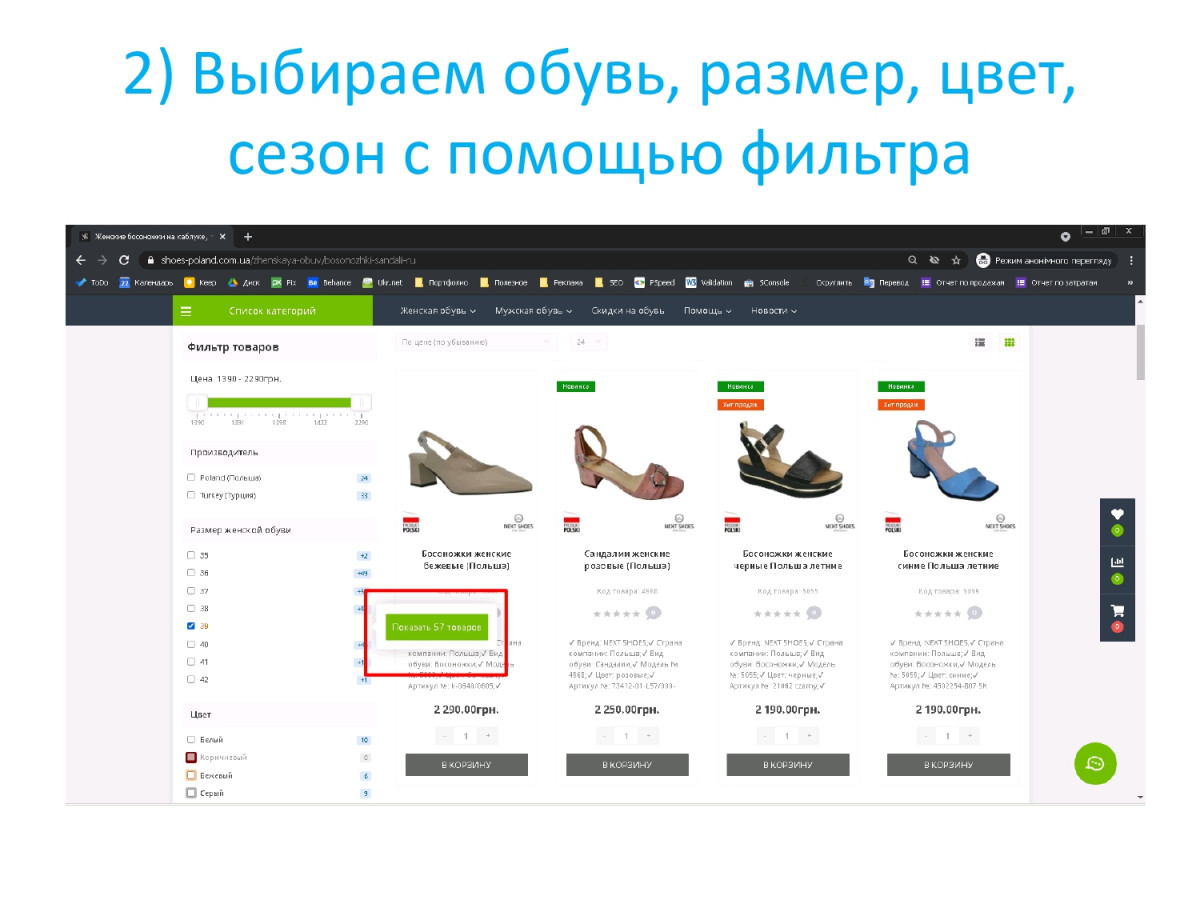
Task: Open the shopping cart sidebar icon
Action: (x=1117, y=611)
